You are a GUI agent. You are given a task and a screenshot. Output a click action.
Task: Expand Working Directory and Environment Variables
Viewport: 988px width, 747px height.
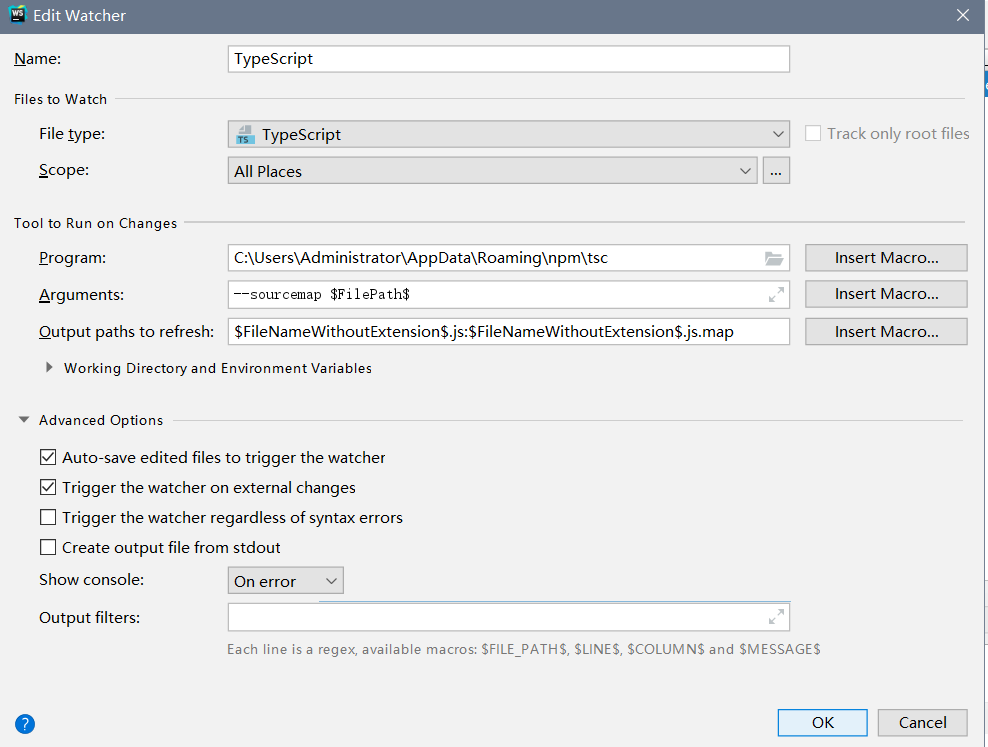pos(49,368)
